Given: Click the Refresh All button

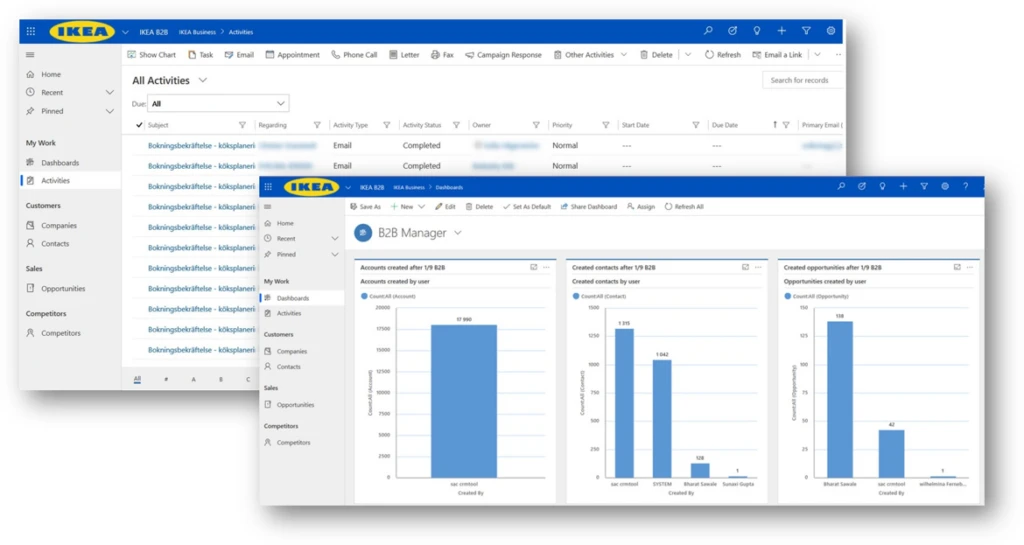Looking at the screenshot, I should [x=684, y=206].
